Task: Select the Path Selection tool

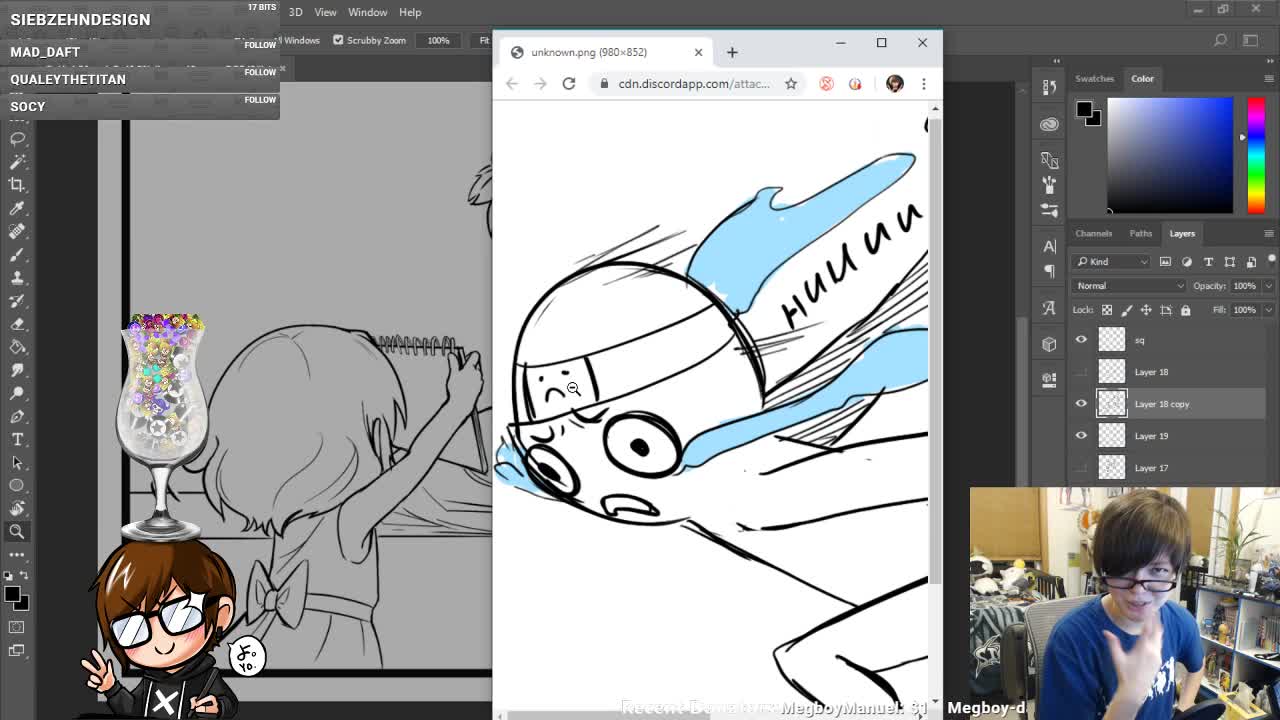Action: tap(17, 462)
